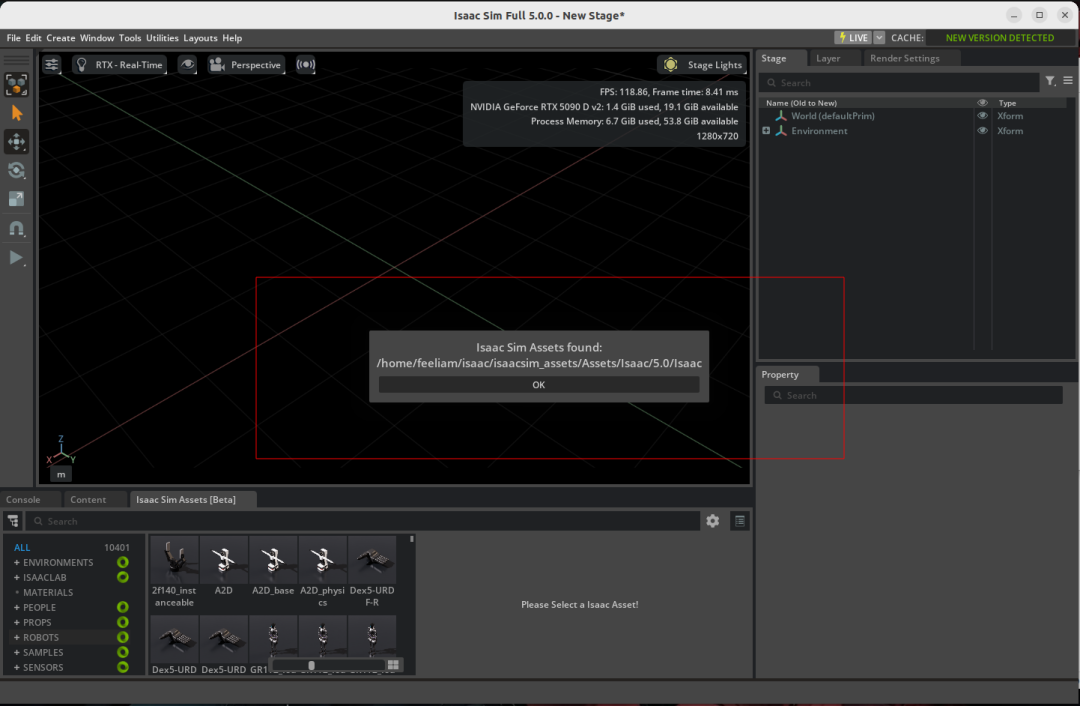
Task: Select the Isaac Sim Assets [Beta] tab
Action: 186,499
